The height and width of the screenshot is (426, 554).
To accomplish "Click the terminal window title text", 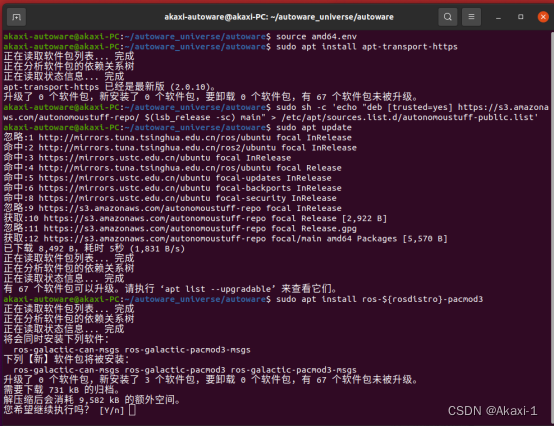I will 278,17.
